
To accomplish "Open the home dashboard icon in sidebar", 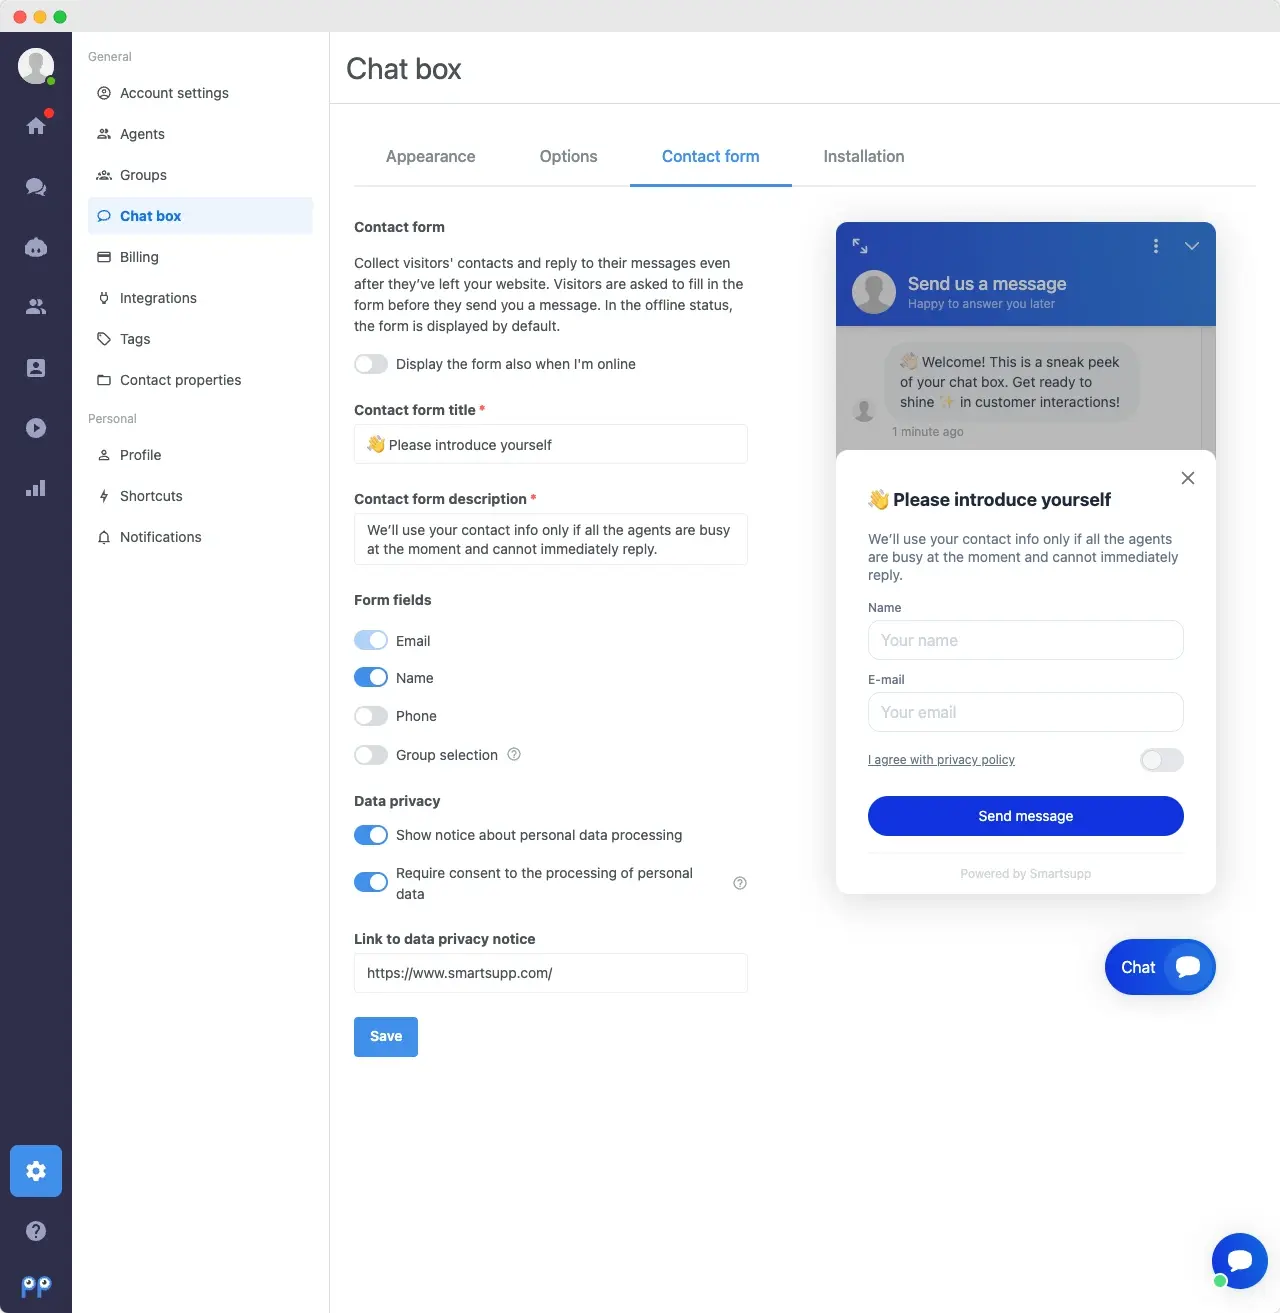I will [x=36, y=126].
